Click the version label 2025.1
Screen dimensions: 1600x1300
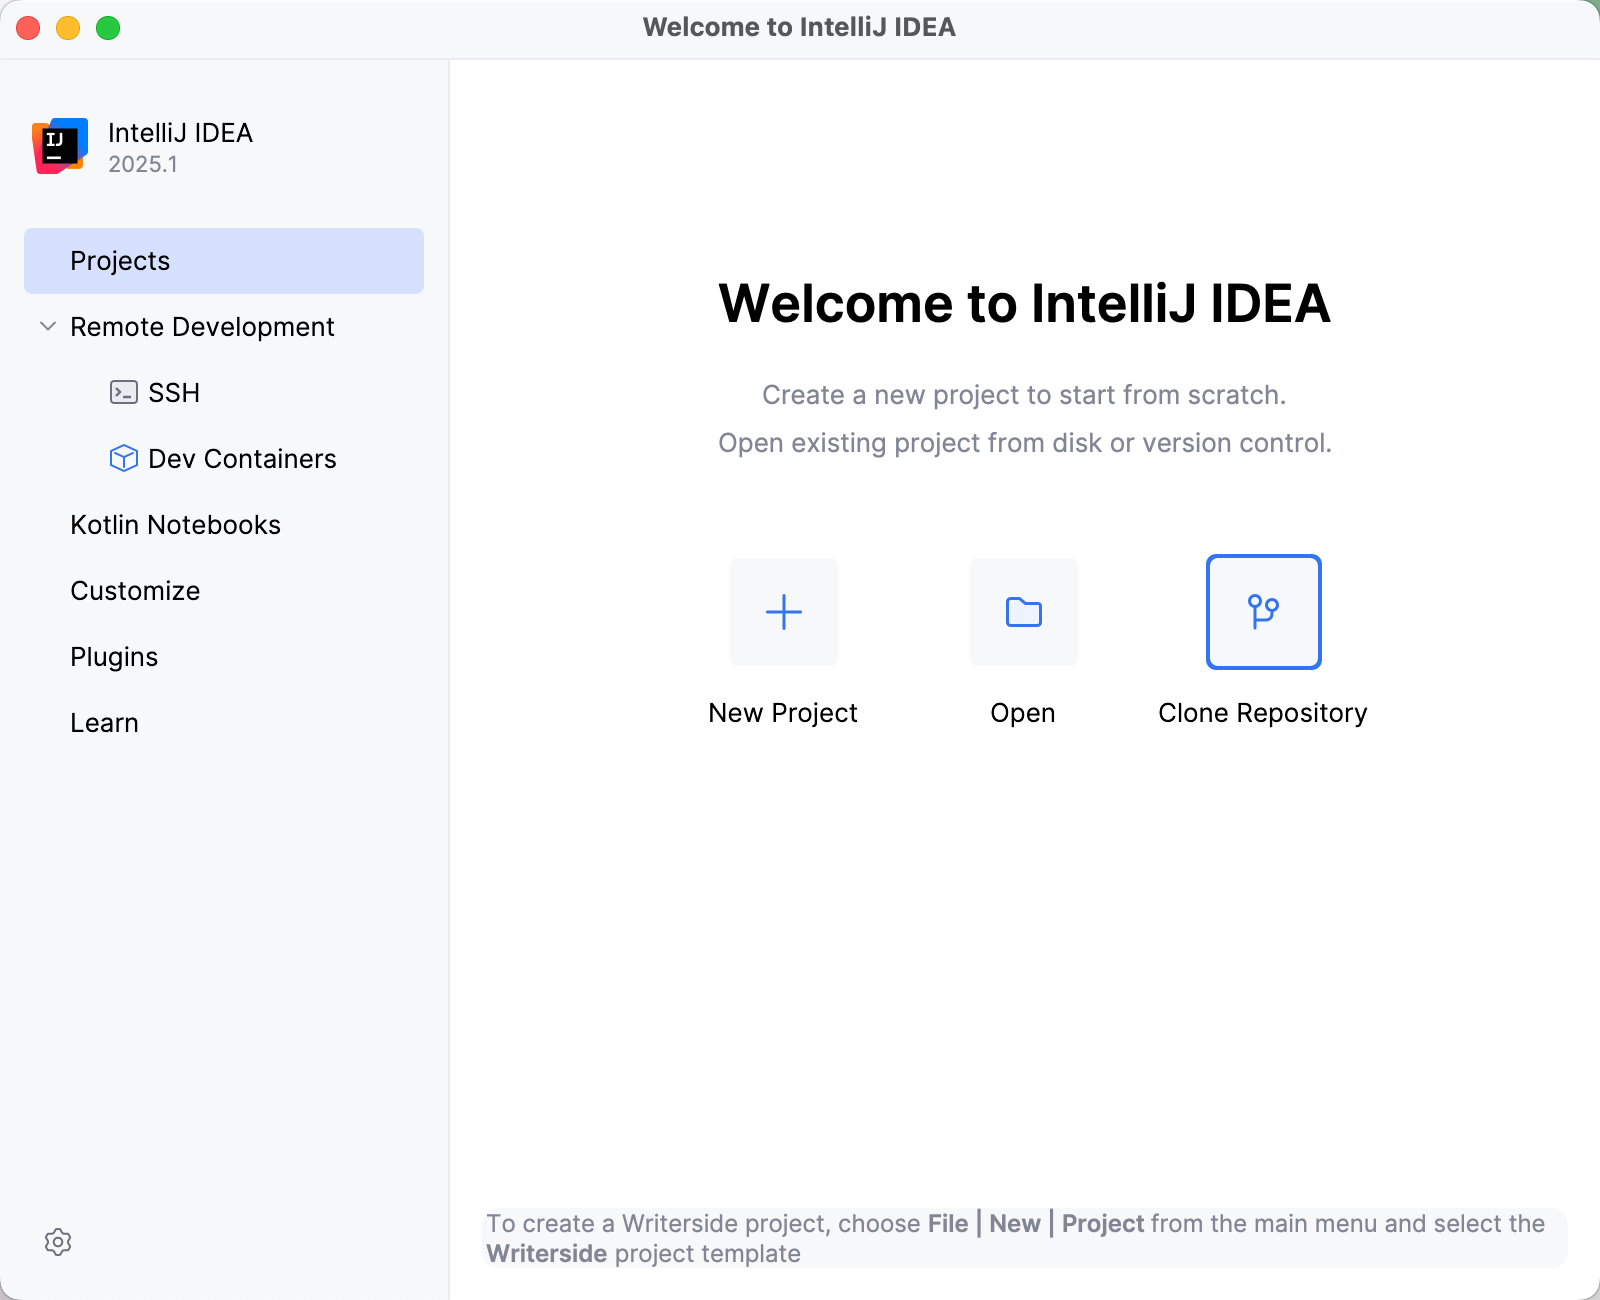coord(143,164)
